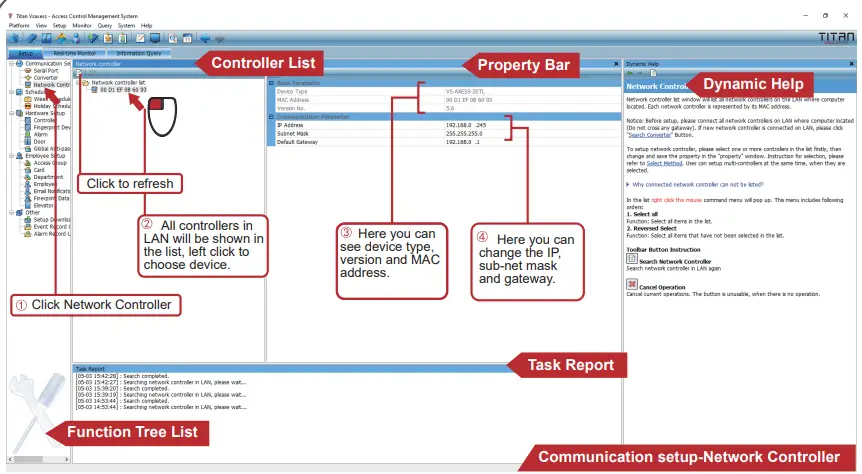
Task: Collapse the Communication Parameter property section
Action: (x=271, y=117)
